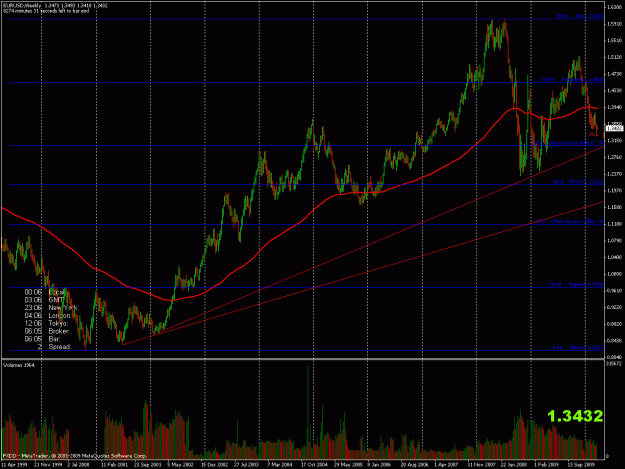Click the 17 Oct 2004 date label
This screenshot has height=469, width=625.
pyautogui.click(x=314, y=465)
